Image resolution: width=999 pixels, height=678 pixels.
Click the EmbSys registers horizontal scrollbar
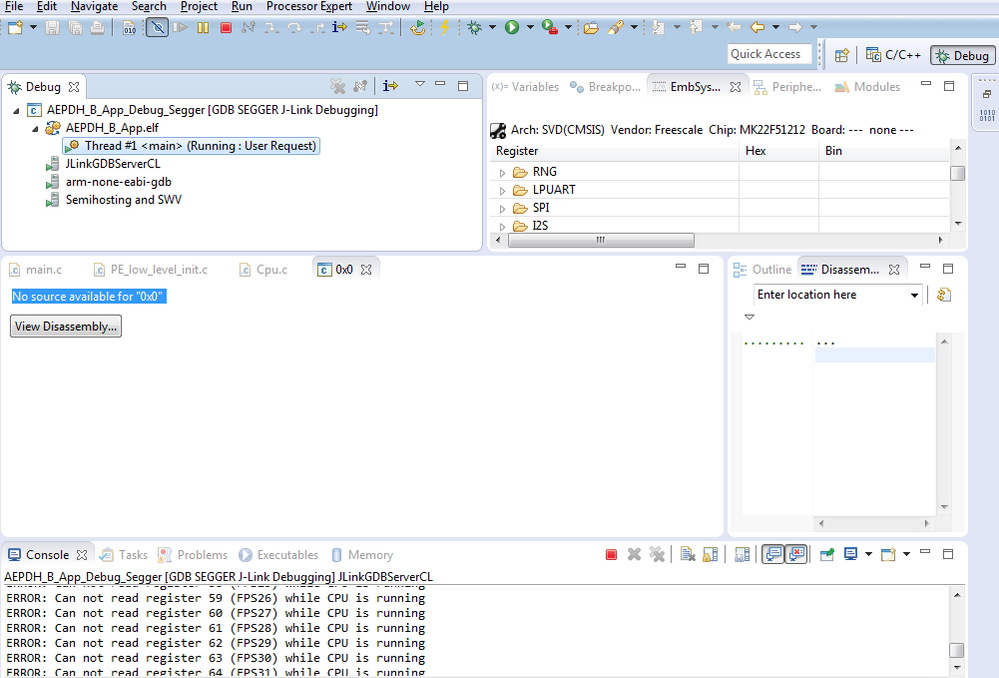point(601,240)
